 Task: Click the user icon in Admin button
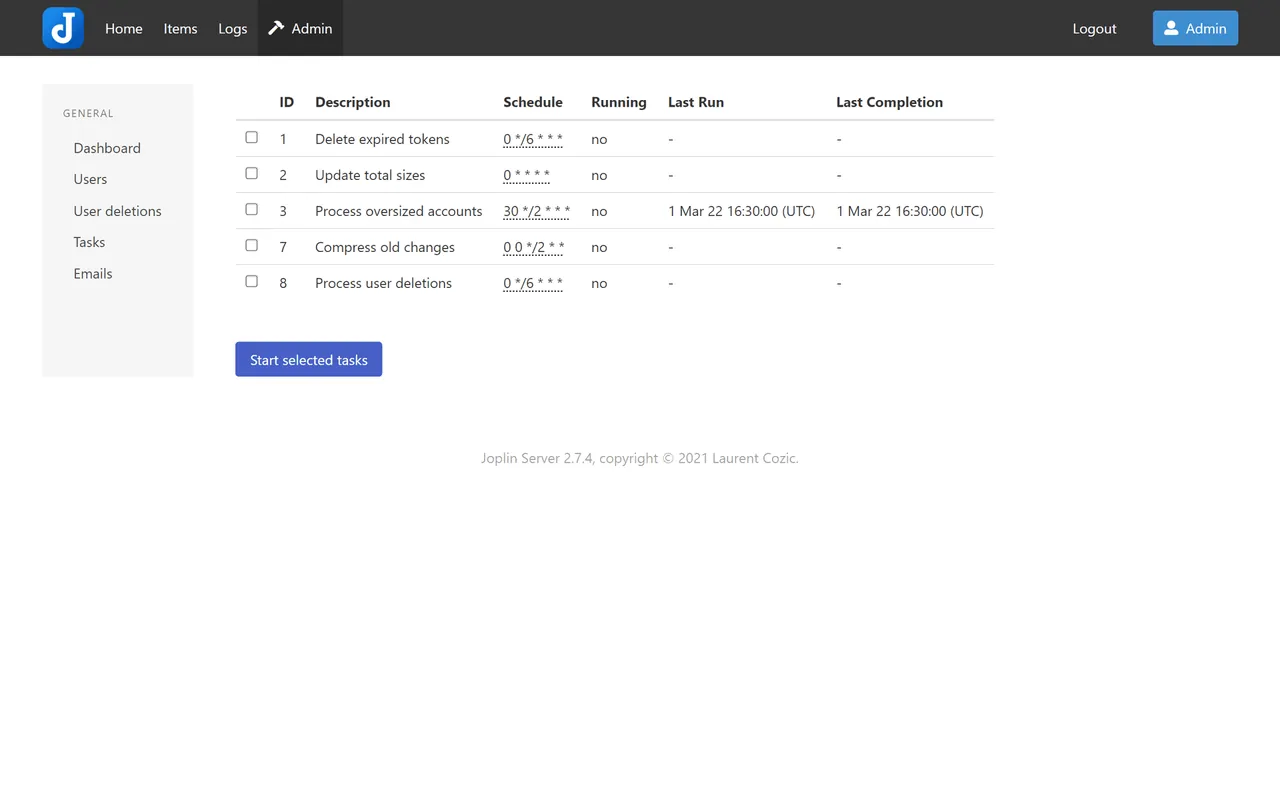[x=1171, y=28]
